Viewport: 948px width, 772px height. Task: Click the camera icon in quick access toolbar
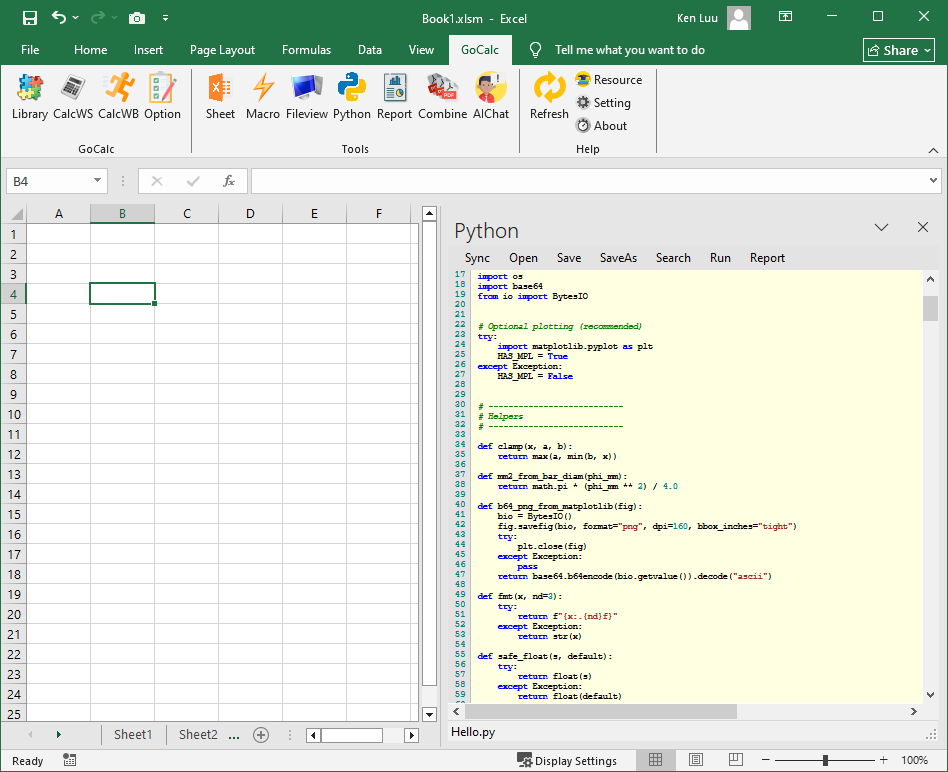[x=137, y=18]
